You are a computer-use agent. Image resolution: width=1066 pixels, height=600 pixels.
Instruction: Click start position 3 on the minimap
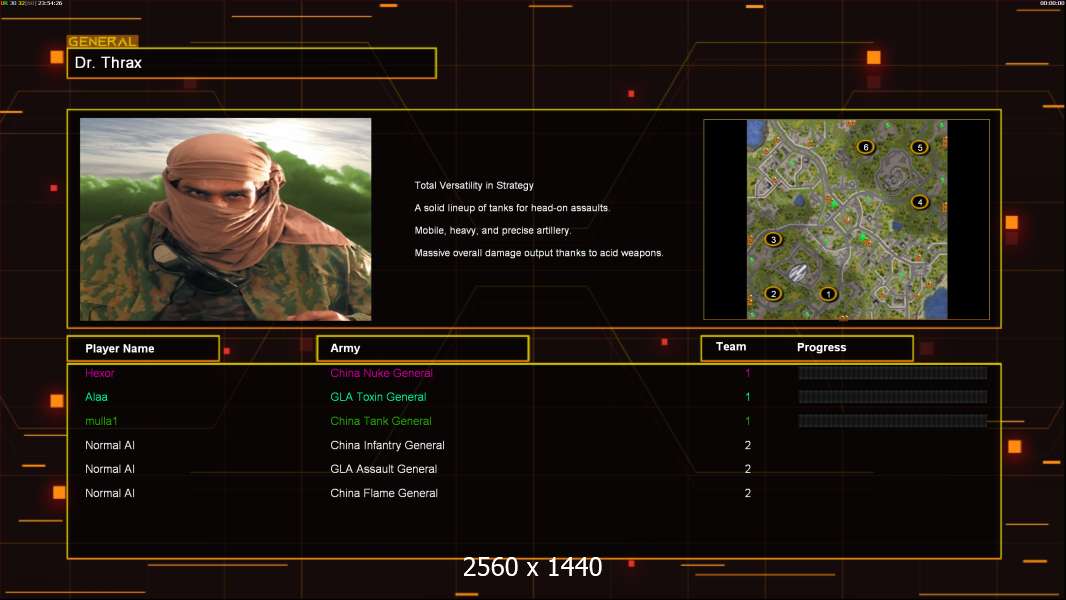(772, 239)
